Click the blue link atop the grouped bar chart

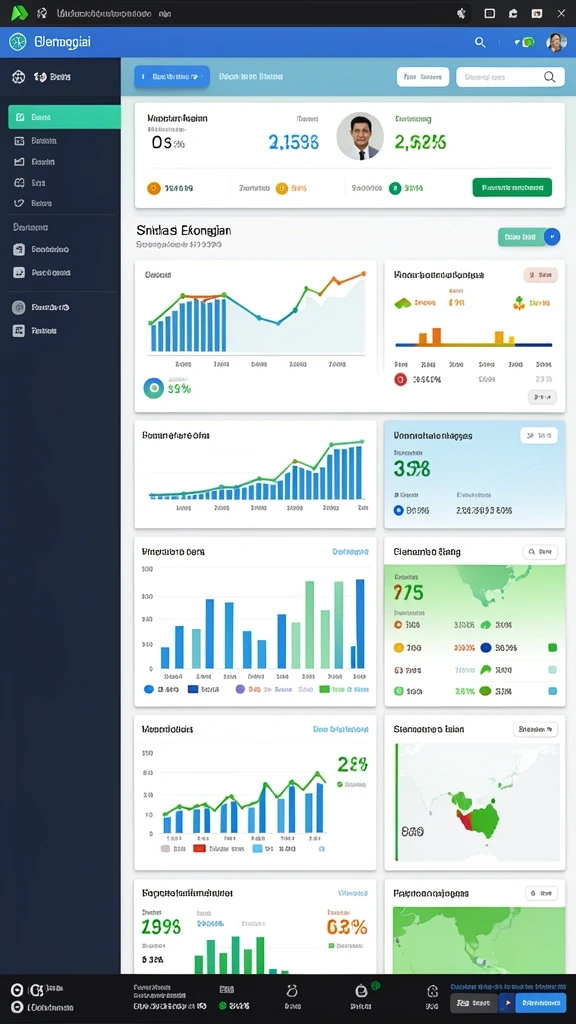click(351, 552)
